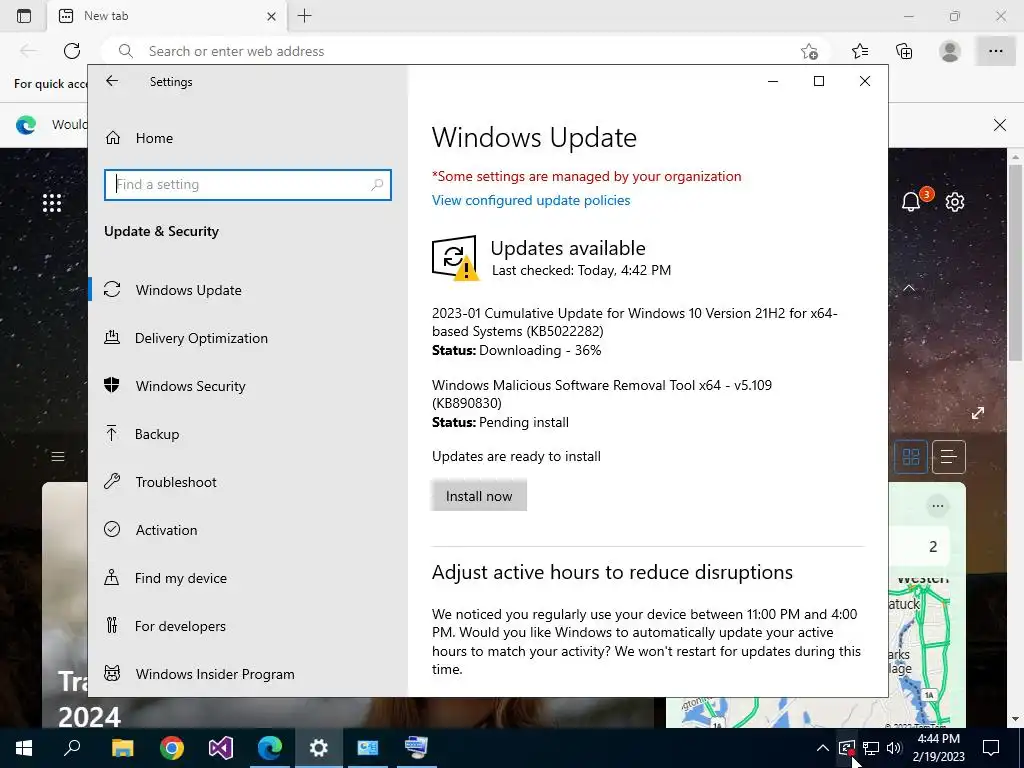This screenshot has width=1024, height=768.
Task: Click View configured update policies link
Action: point(531,200)
